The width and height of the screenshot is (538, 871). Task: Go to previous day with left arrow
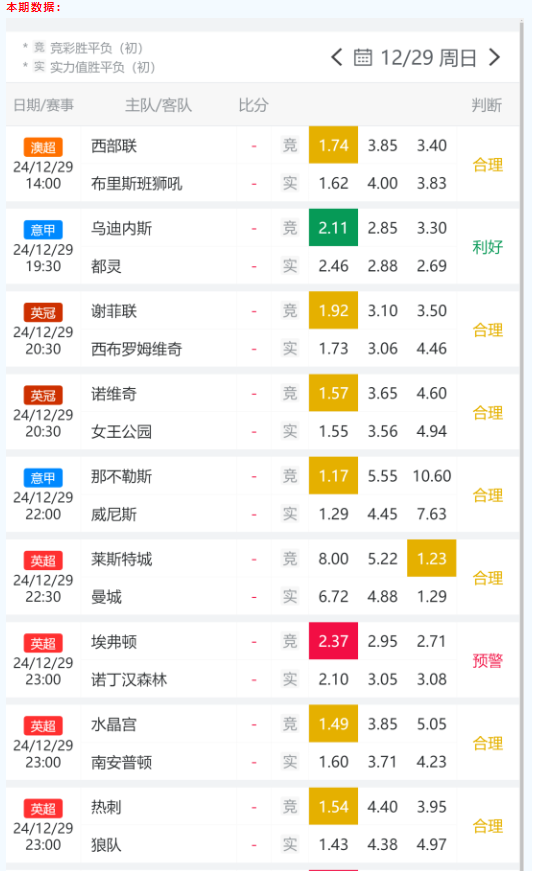pyautogui.click(x=336, y=57)
